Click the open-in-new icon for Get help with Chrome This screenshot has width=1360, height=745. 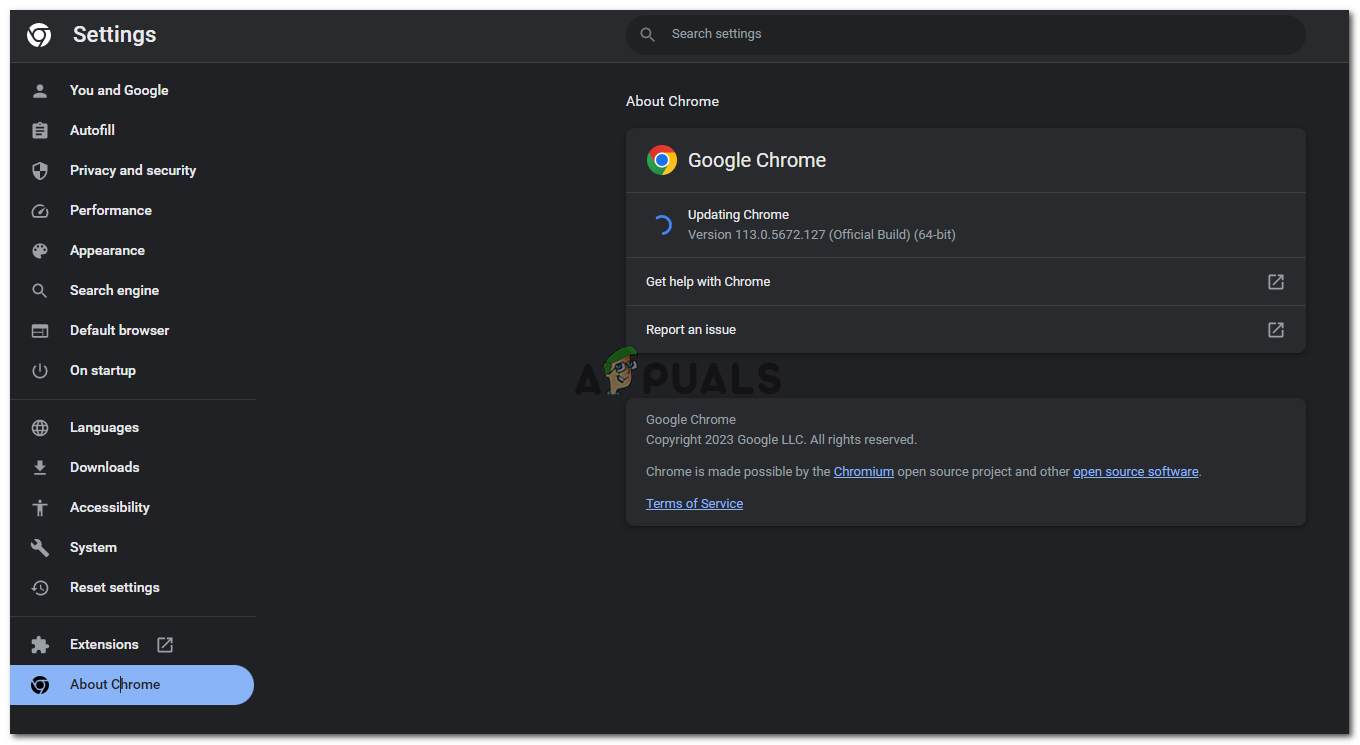[1276, 282]
